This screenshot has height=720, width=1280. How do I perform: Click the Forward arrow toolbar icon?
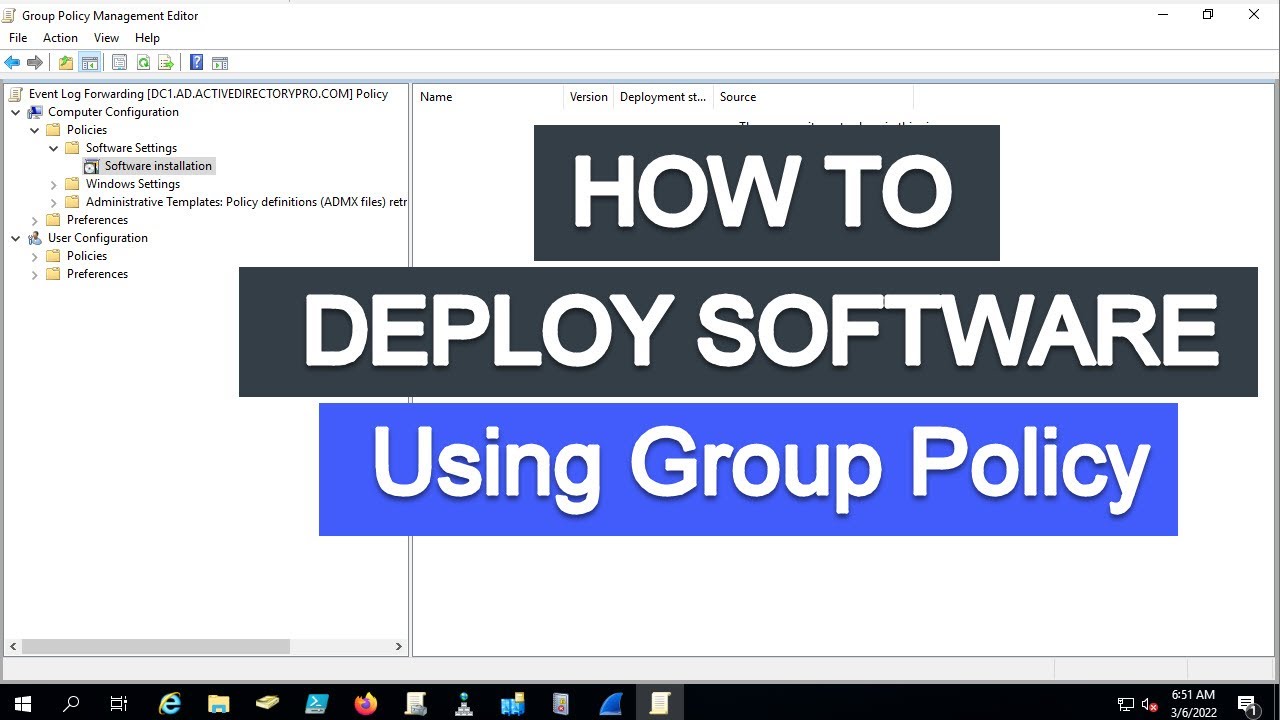click(35, 63)
